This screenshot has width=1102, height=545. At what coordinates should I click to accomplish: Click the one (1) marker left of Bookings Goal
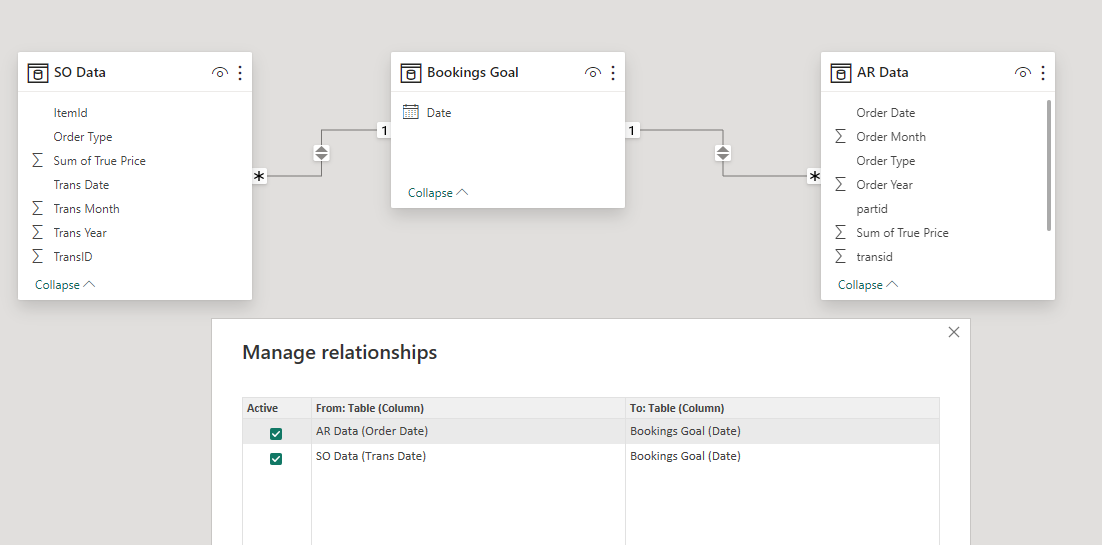(384, 130)
